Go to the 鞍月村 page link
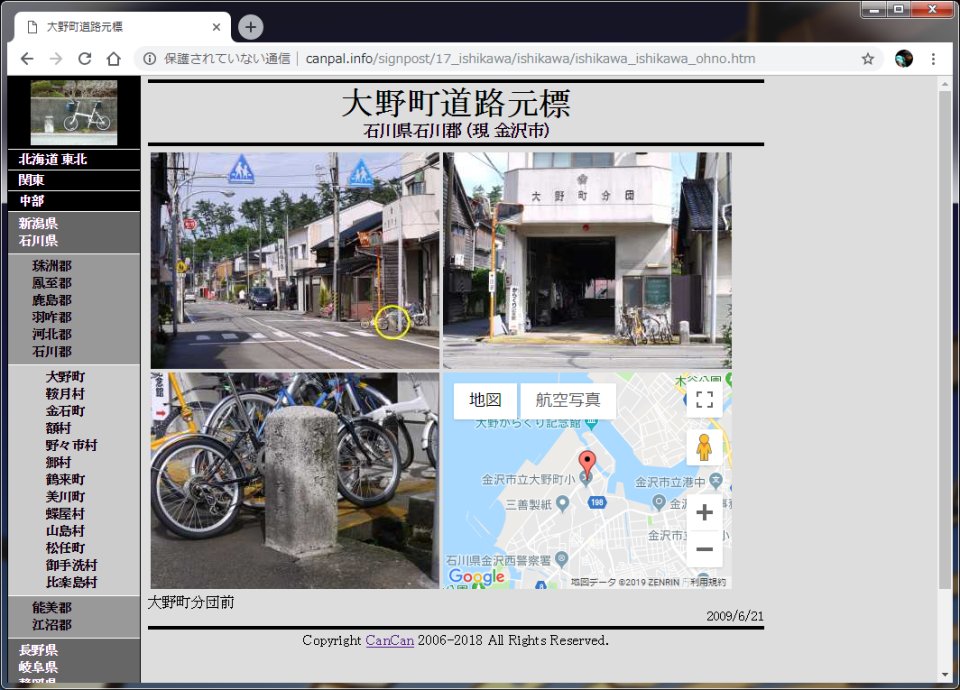The width and height of the screenshot is (960, 690). [x=65, y=394]
